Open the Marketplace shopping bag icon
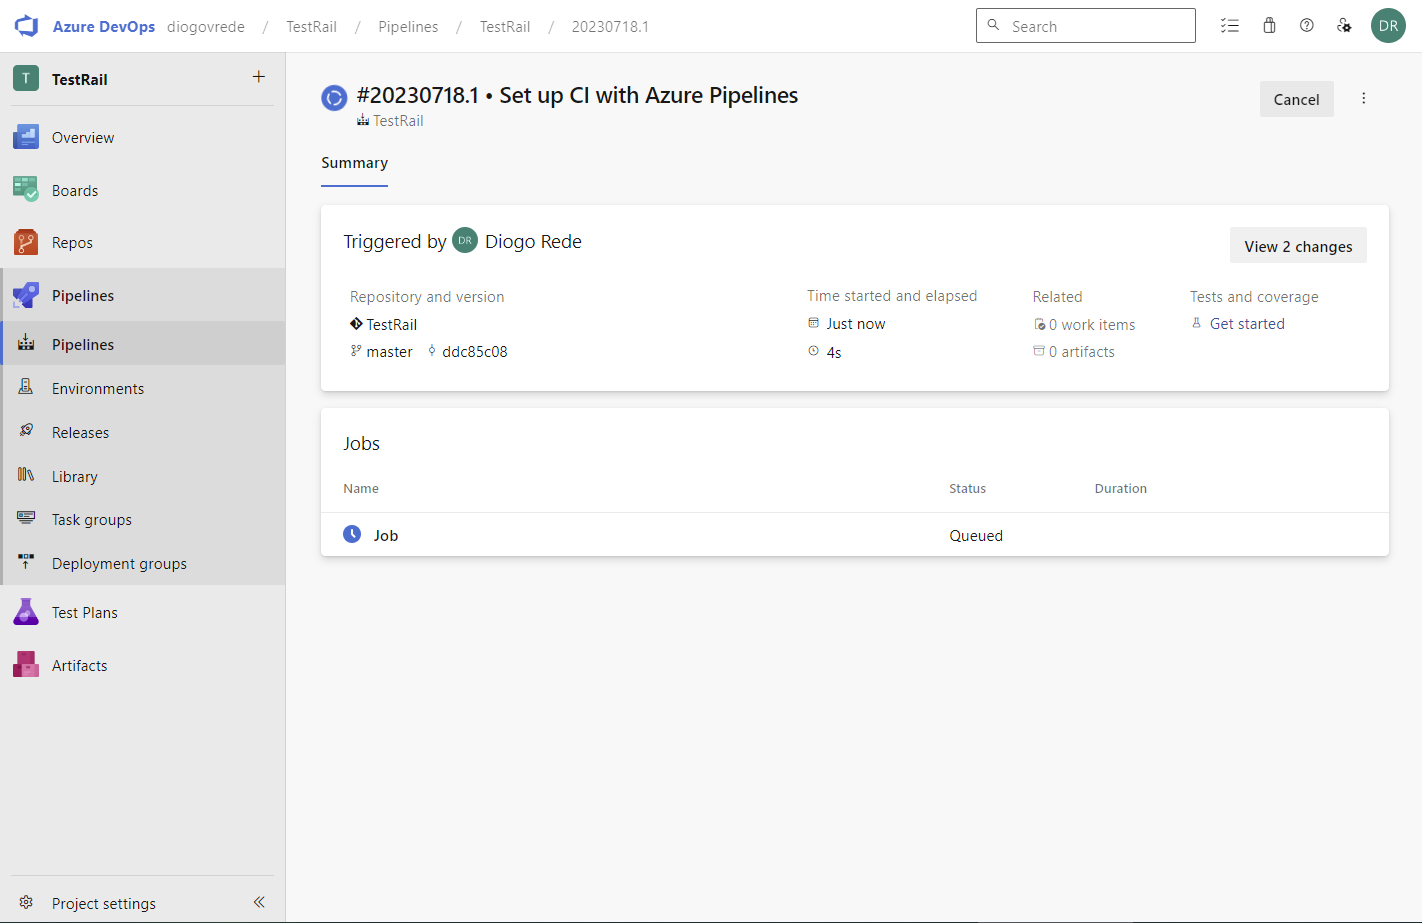Viewport: 1422px width, 923px height. pos(1269,26)
